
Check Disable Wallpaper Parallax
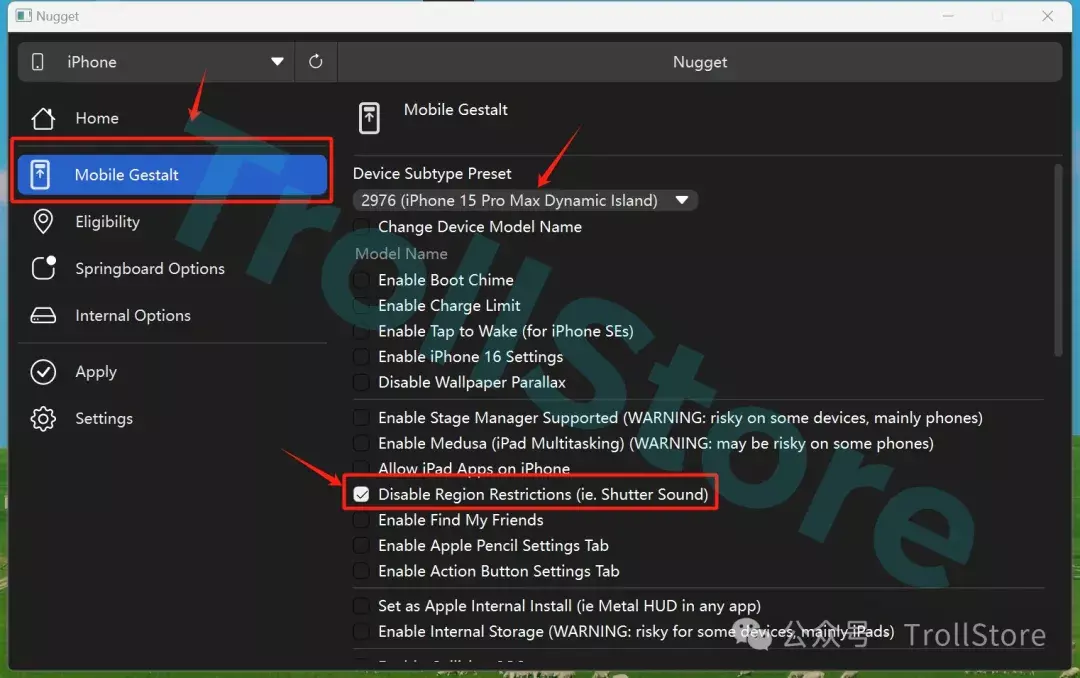point(361,382)
